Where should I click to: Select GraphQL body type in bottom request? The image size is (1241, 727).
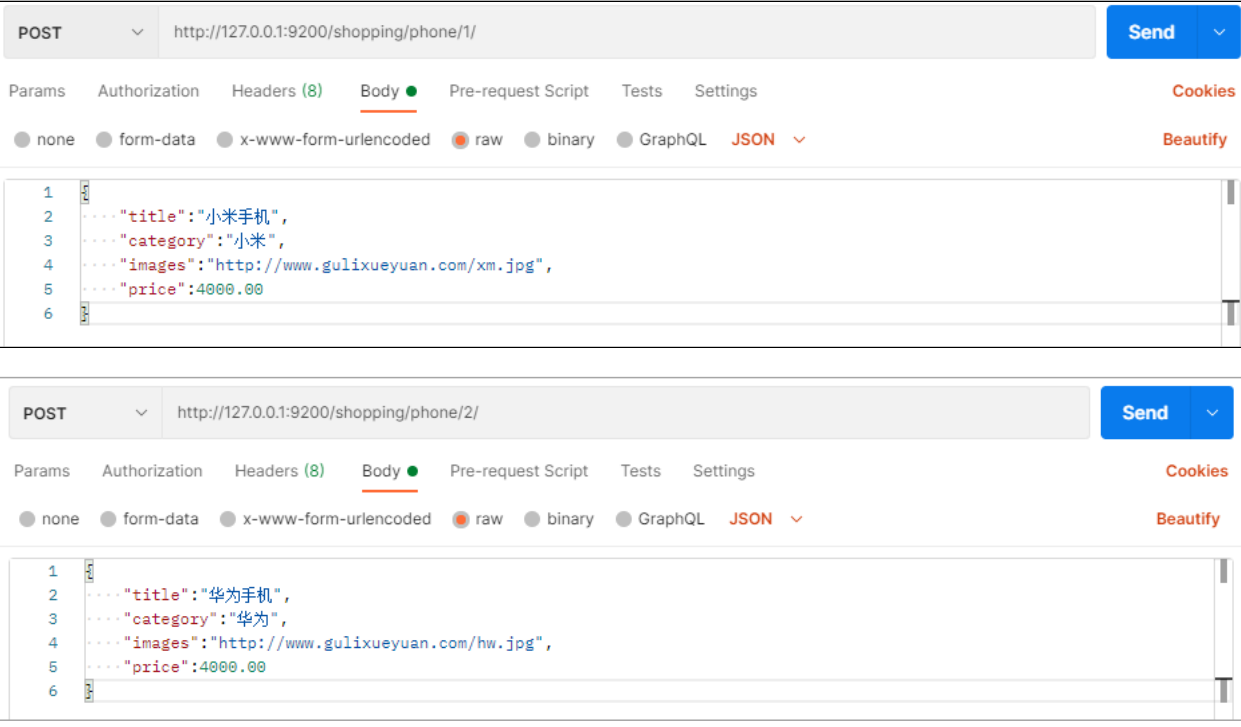tap(624, 519)
